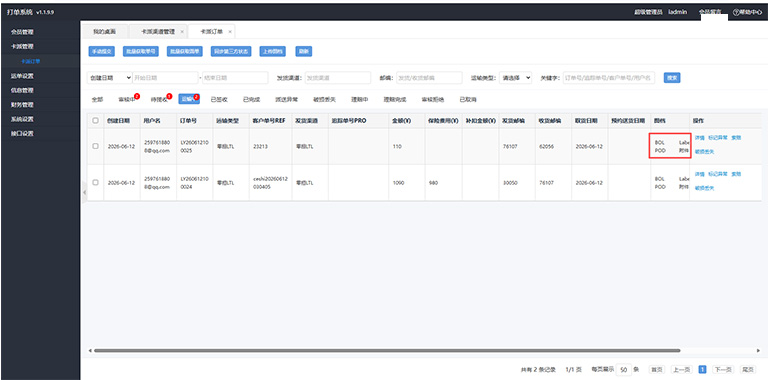The image size is (770, 380).
Task: Switch to the 卡派订单 tab
Action: [x=212, y=31]
